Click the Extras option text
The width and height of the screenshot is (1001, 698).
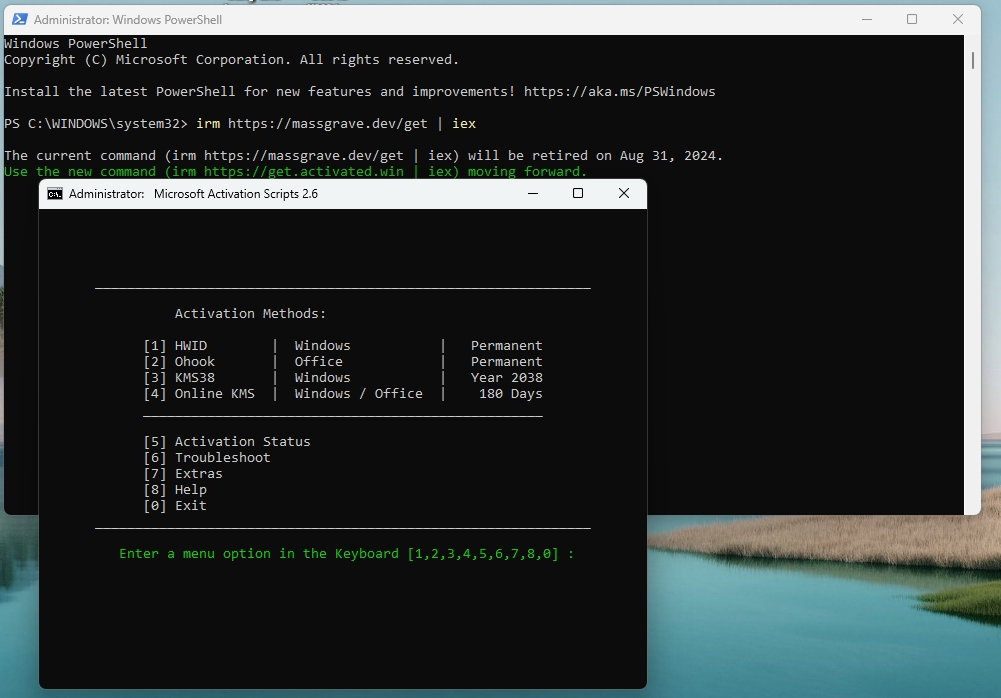pos(198,474)
